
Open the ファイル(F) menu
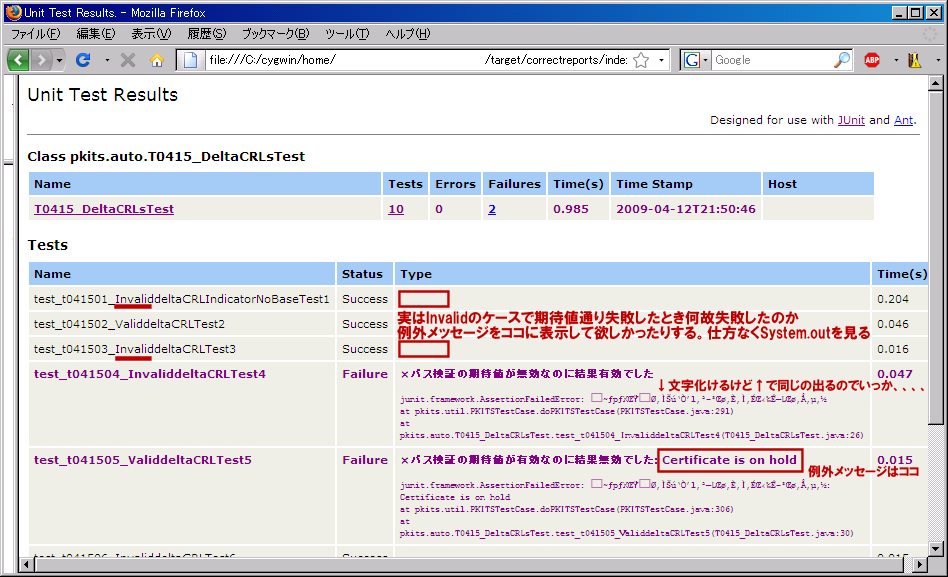click(36, 34)
